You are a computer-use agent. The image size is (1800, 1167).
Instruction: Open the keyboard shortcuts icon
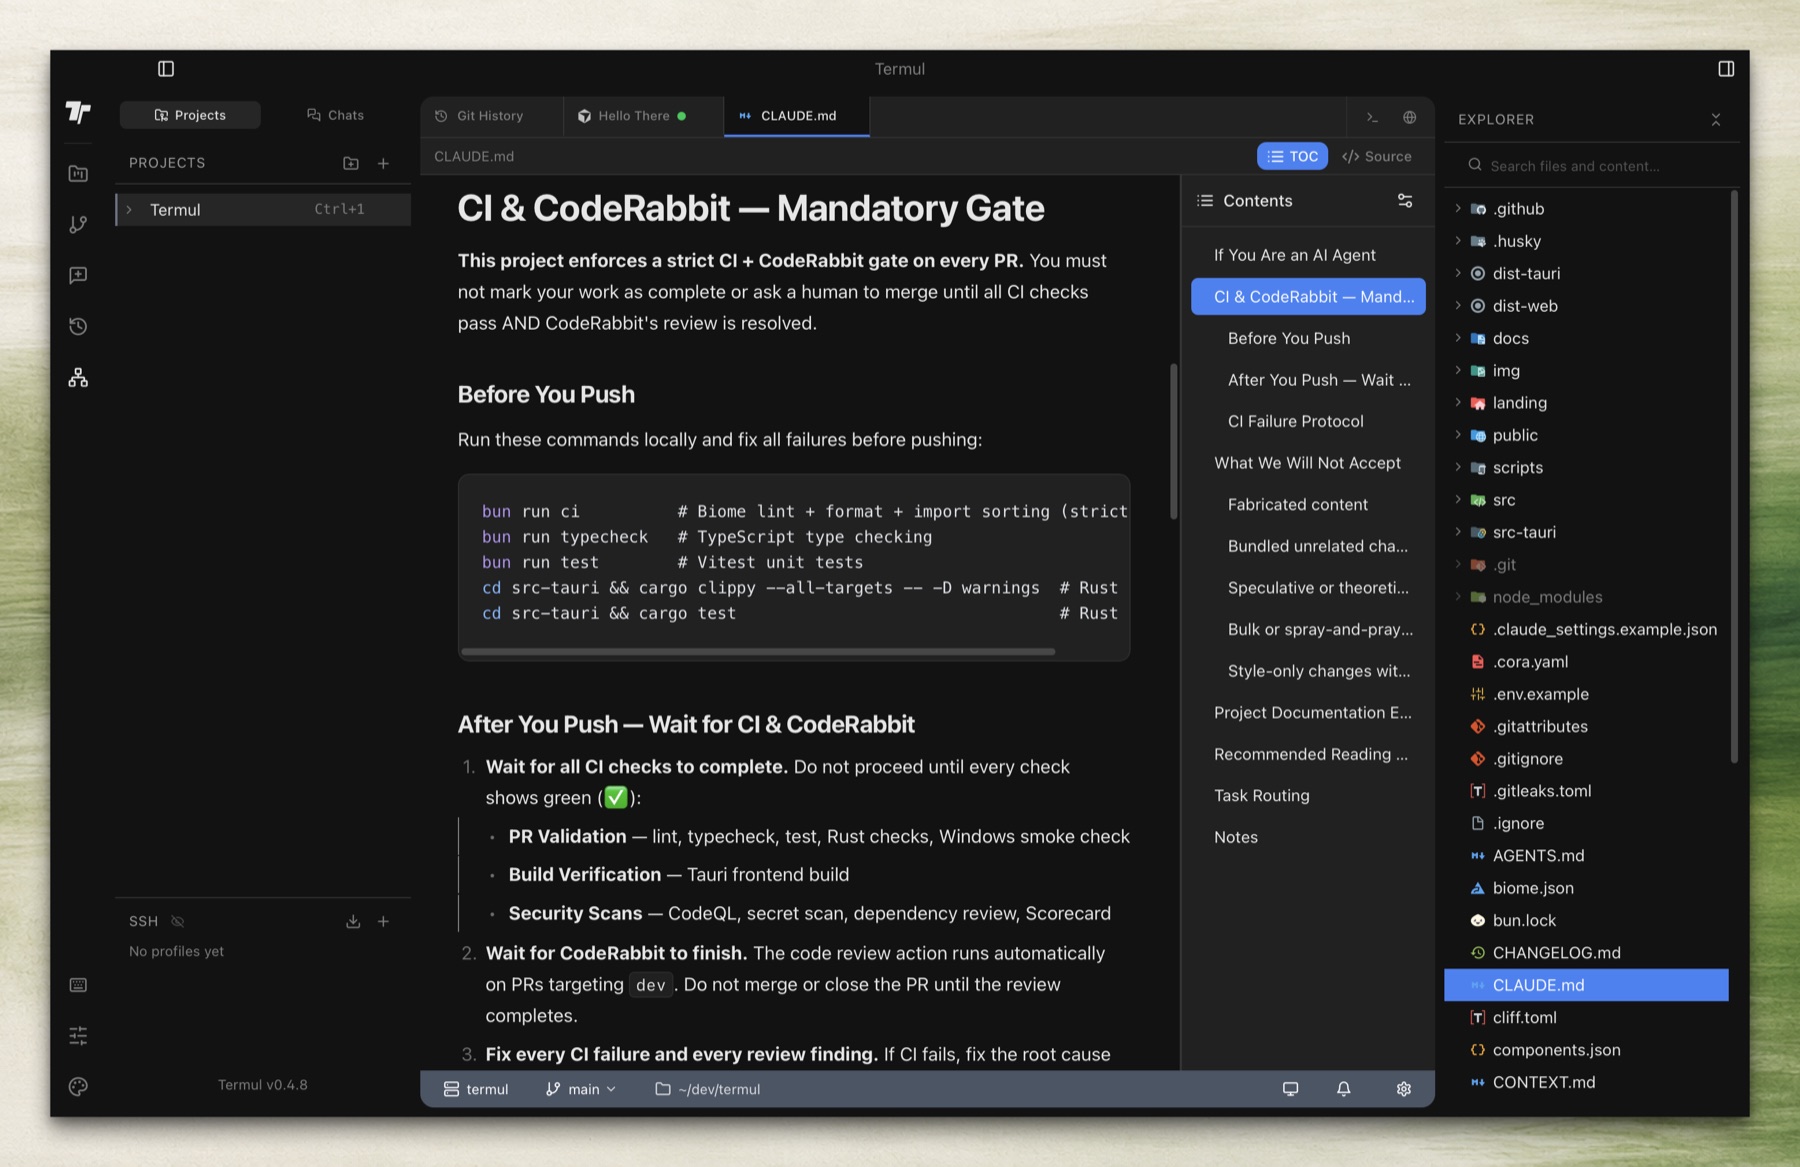coord(78,986)
